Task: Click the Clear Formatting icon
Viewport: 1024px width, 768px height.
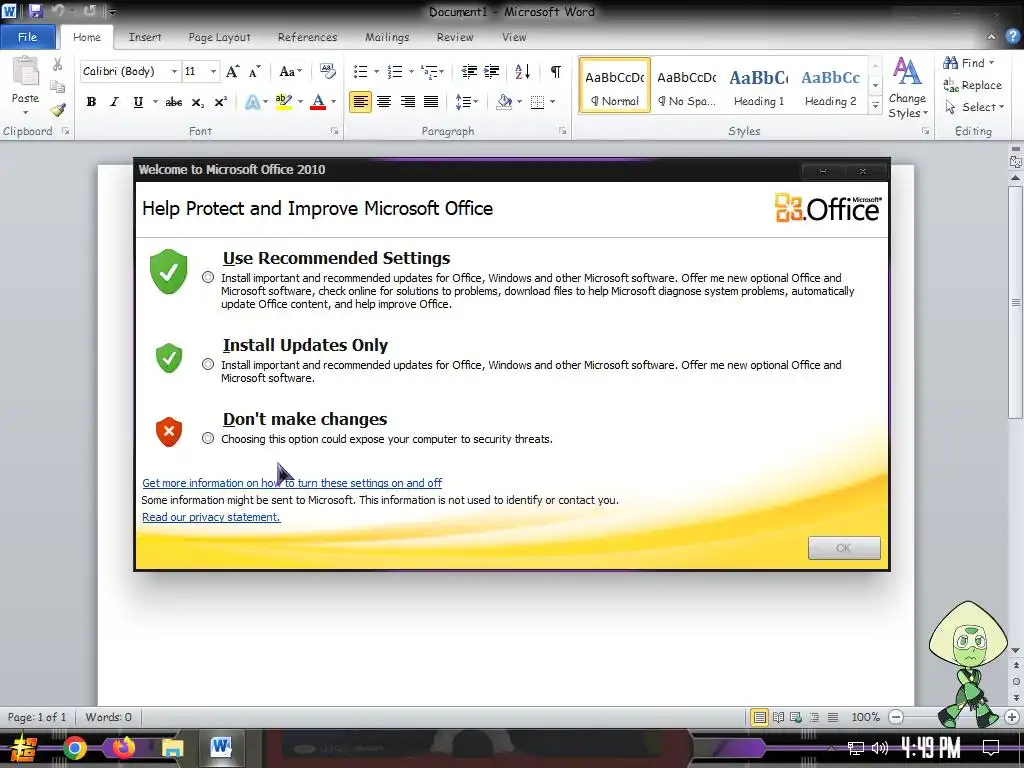Action: tap(327, 71)
